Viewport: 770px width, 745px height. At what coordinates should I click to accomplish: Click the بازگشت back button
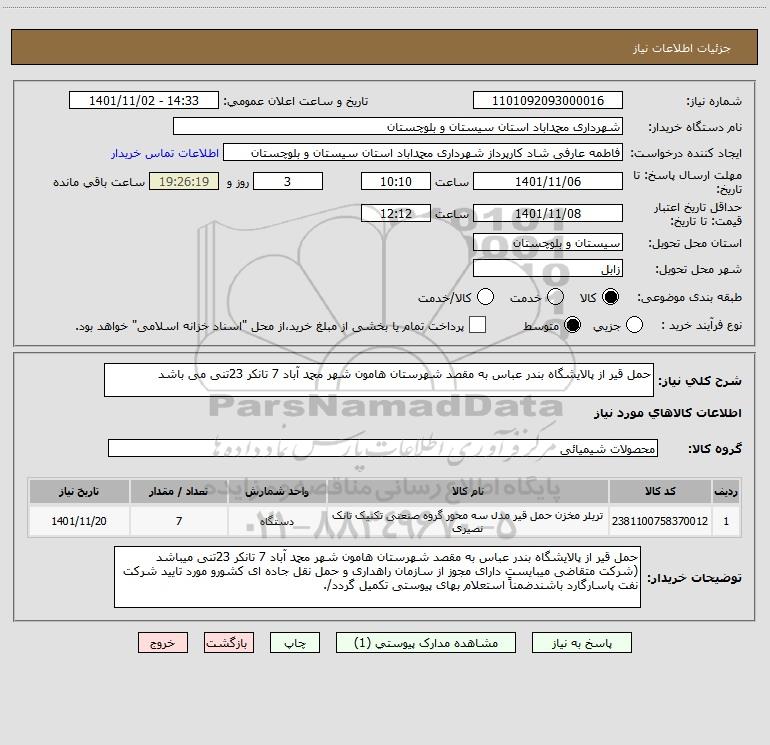(229, 643)
